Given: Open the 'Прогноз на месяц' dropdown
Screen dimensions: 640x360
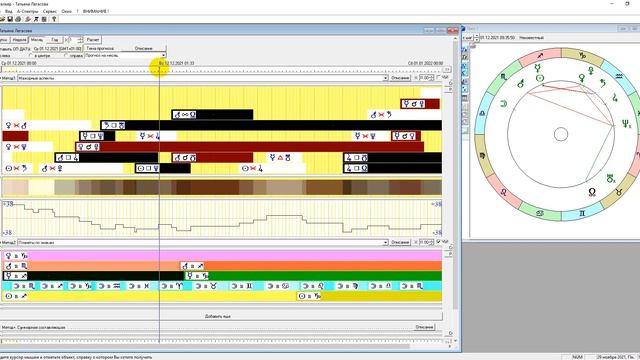Looking at the screenshot, I should (163, 55).
